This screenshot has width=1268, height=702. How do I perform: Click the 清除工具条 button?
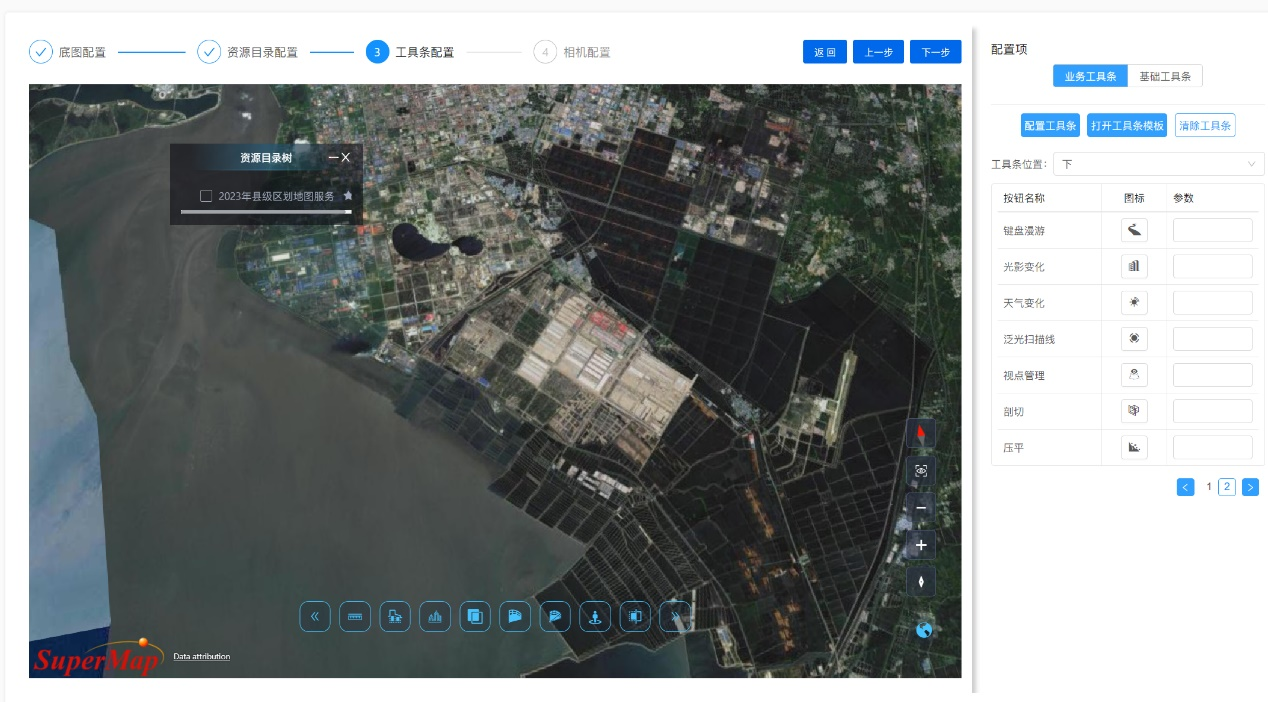tap(1205, 125)
